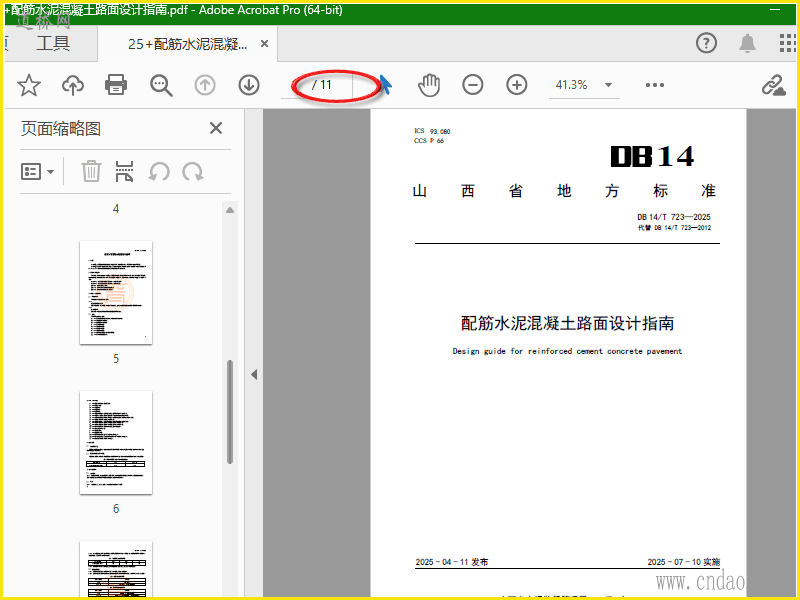
Task: Activate the hand pan tool
Action: tap(429, 85)
